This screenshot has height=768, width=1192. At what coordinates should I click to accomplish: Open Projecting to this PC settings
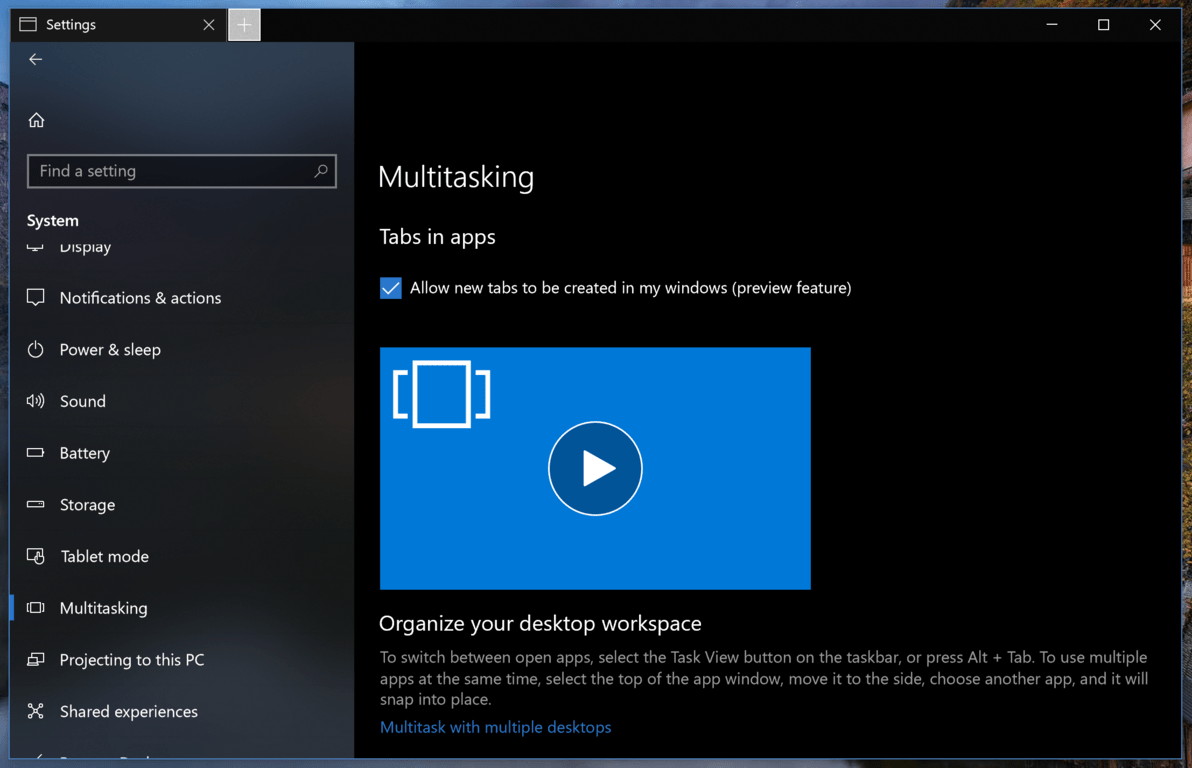click(182, 659)
